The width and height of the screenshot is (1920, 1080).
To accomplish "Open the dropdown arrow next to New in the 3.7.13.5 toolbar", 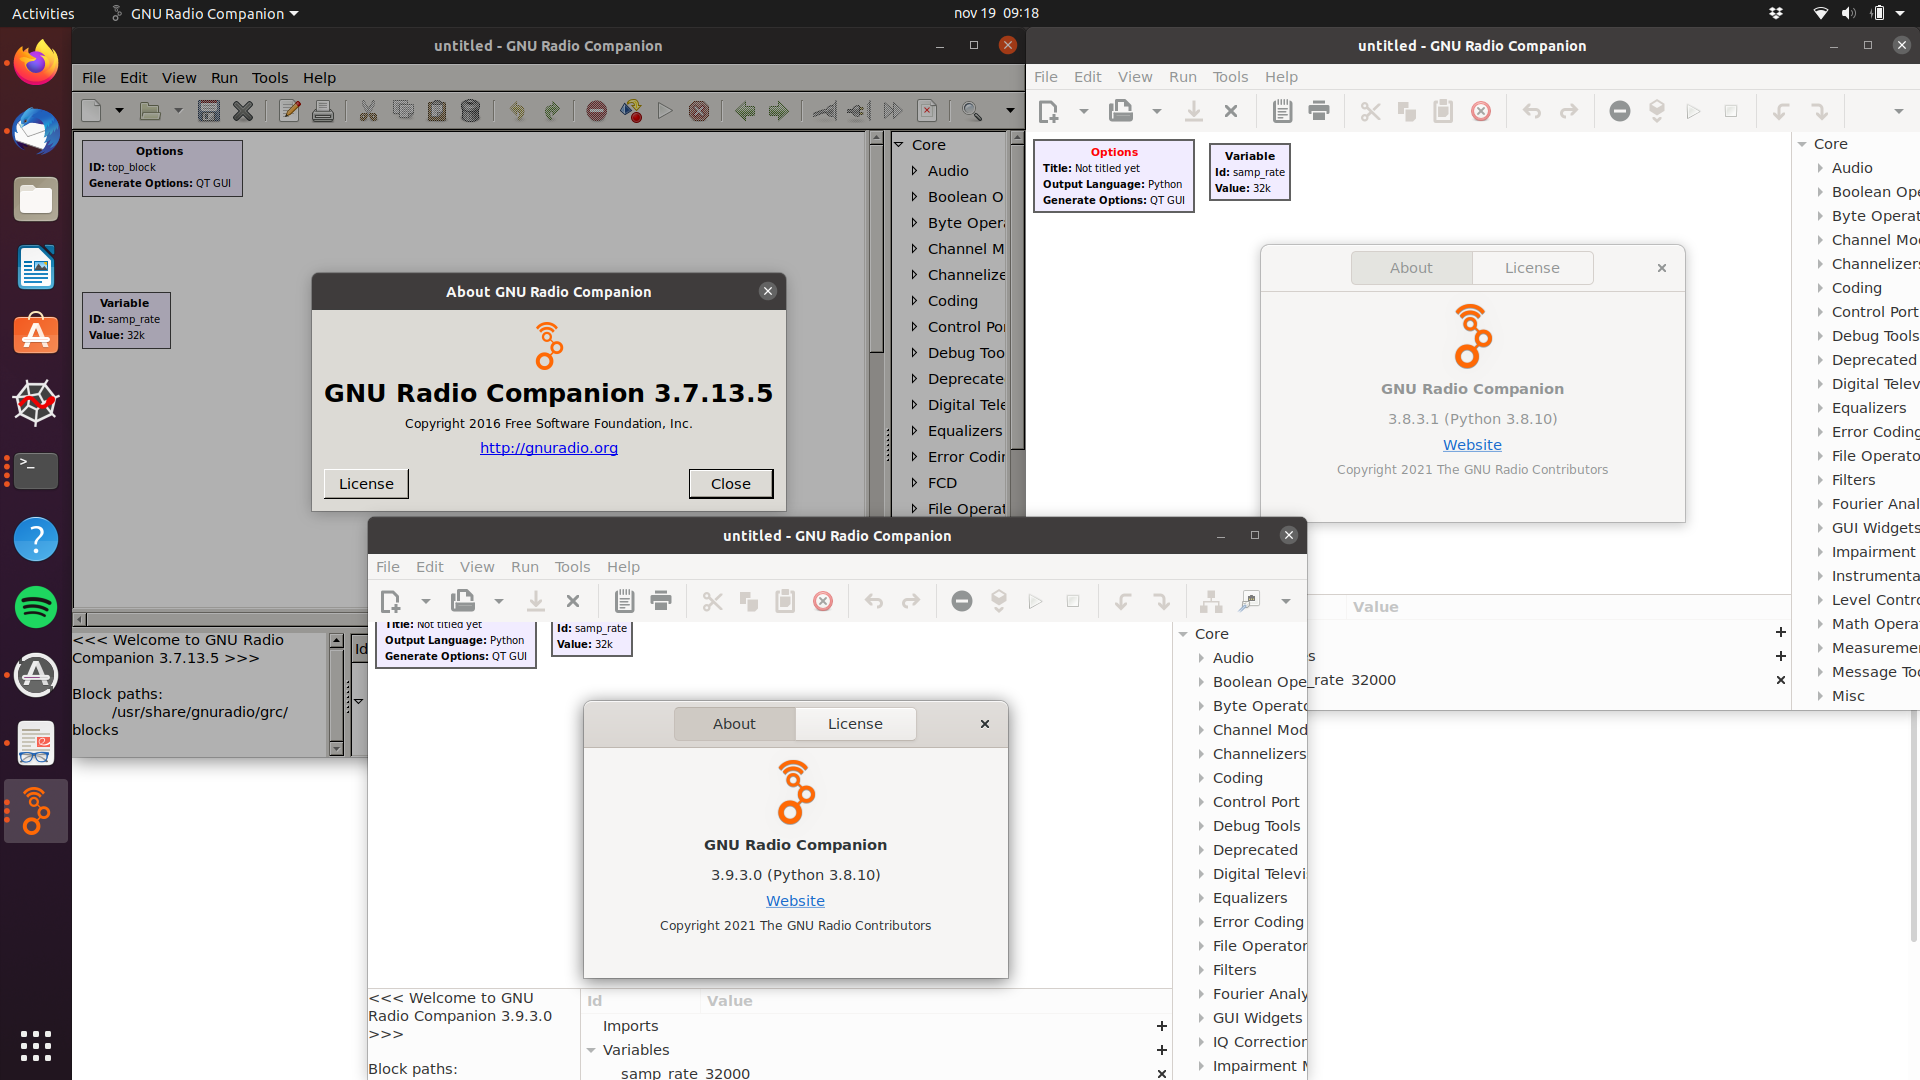I will 119,111.
